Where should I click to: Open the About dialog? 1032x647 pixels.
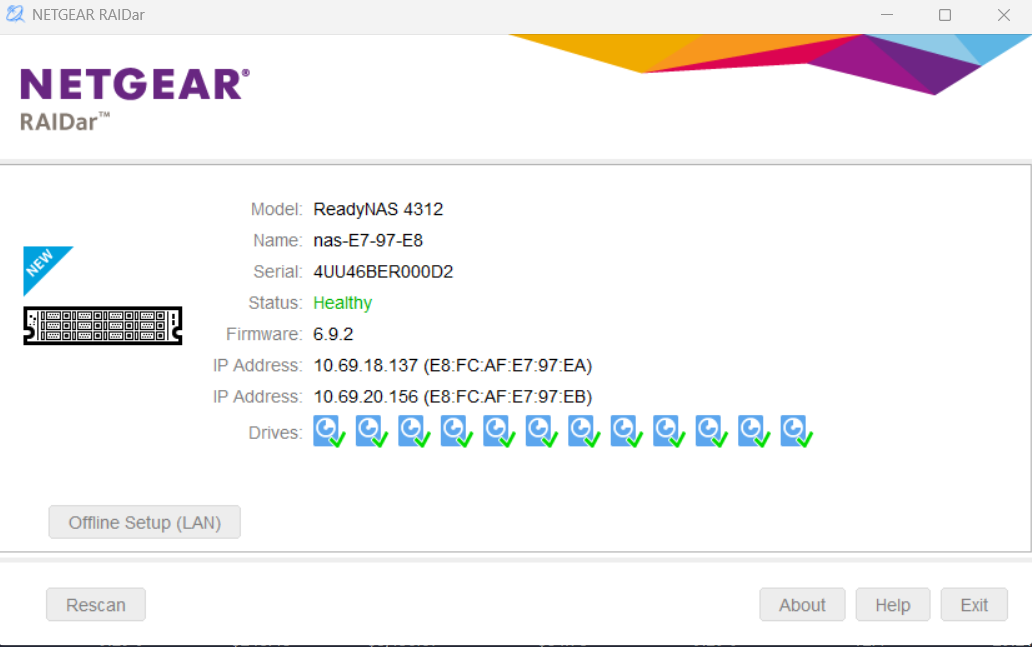[x=802, y=604]
